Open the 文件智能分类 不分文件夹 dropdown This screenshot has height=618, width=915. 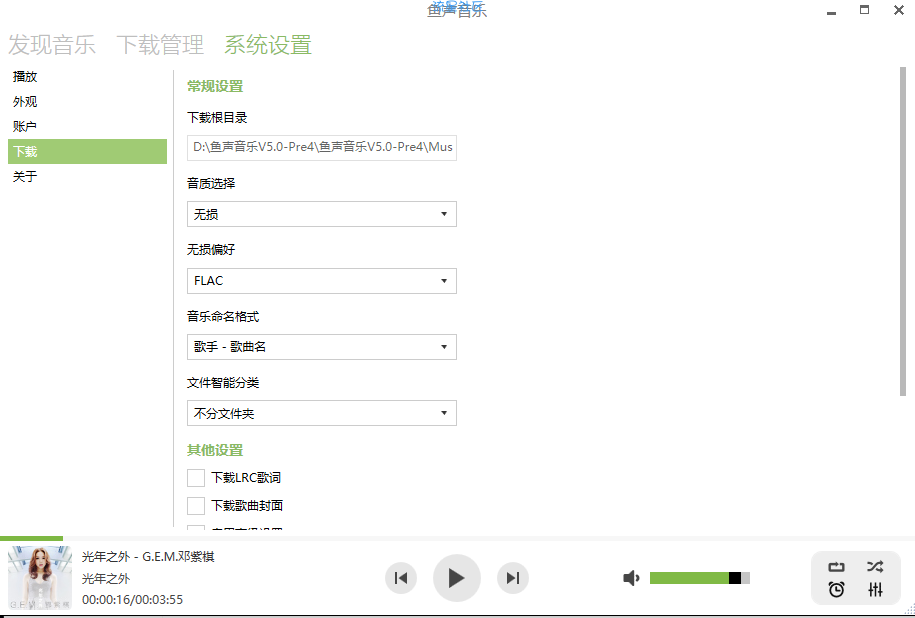[322, 413]
